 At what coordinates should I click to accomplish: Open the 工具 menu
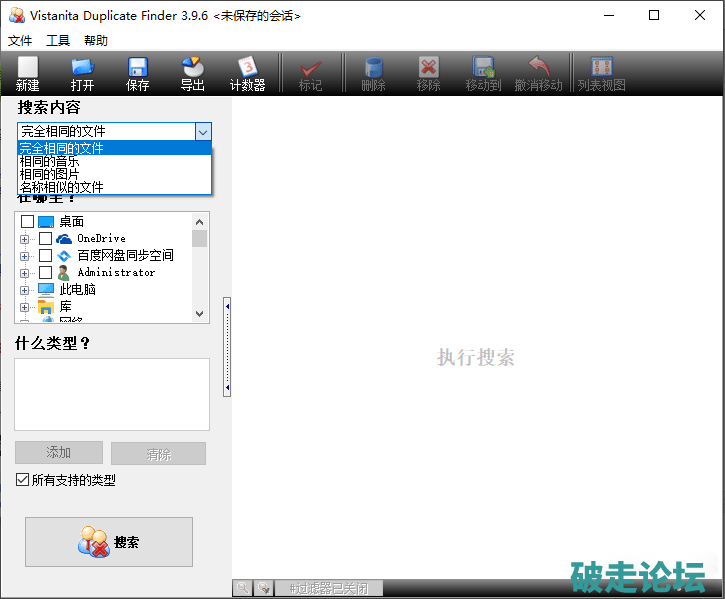point(58,41)
